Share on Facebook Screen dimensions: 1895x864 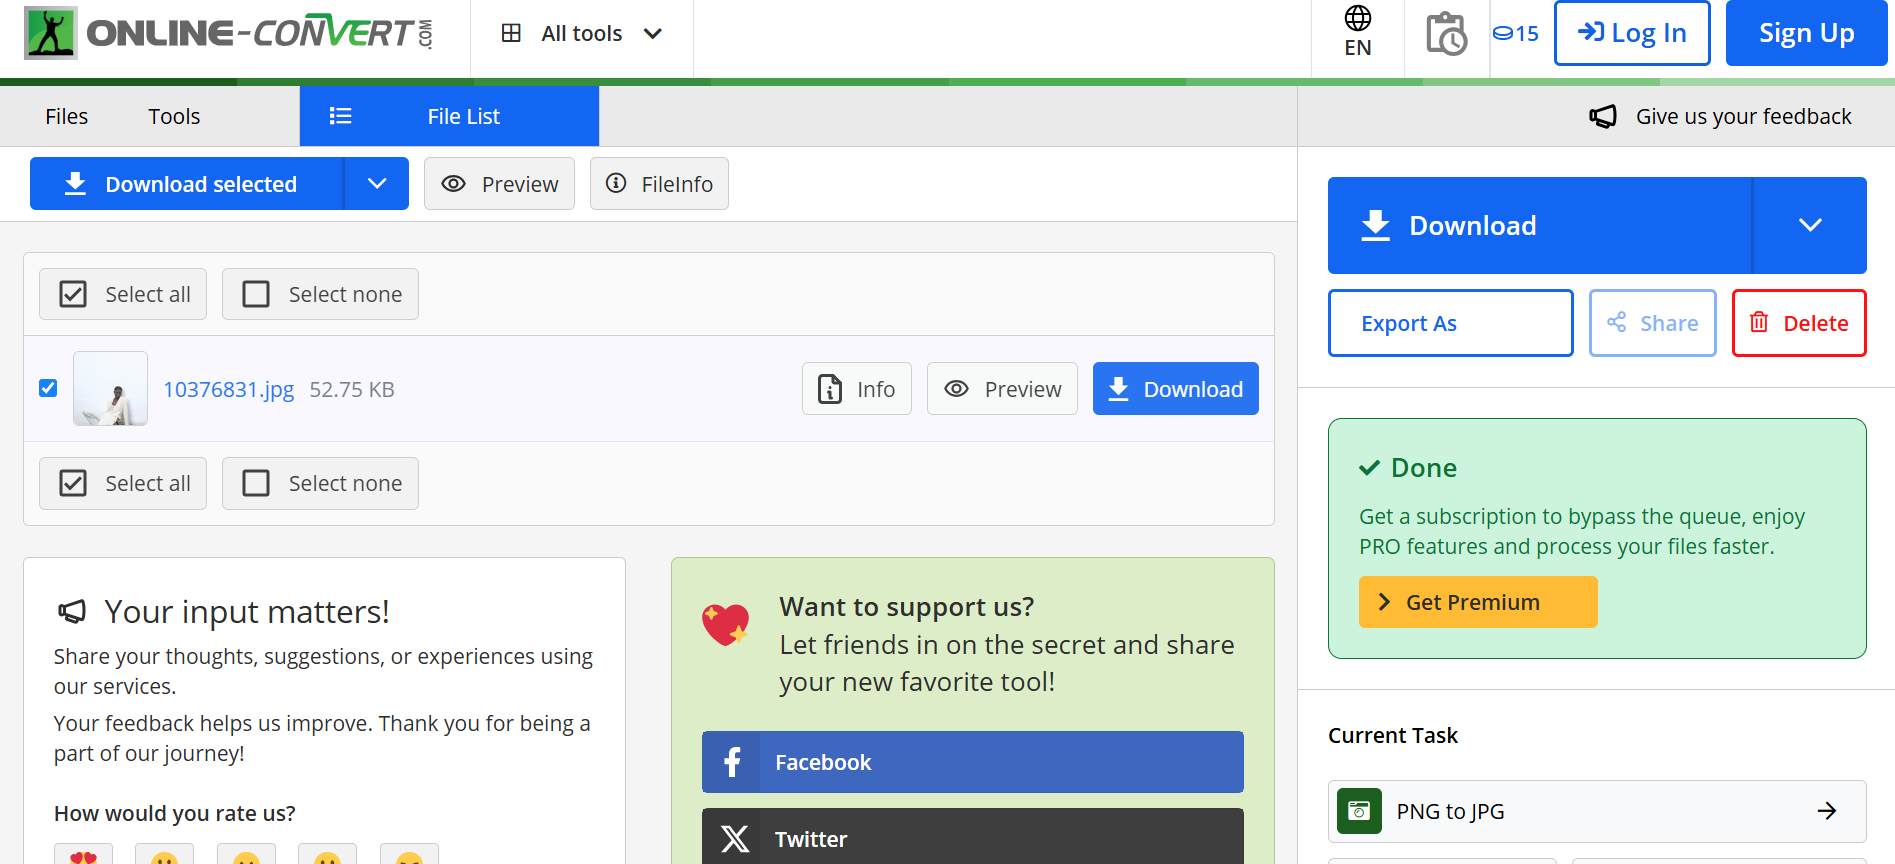(972, 762)
